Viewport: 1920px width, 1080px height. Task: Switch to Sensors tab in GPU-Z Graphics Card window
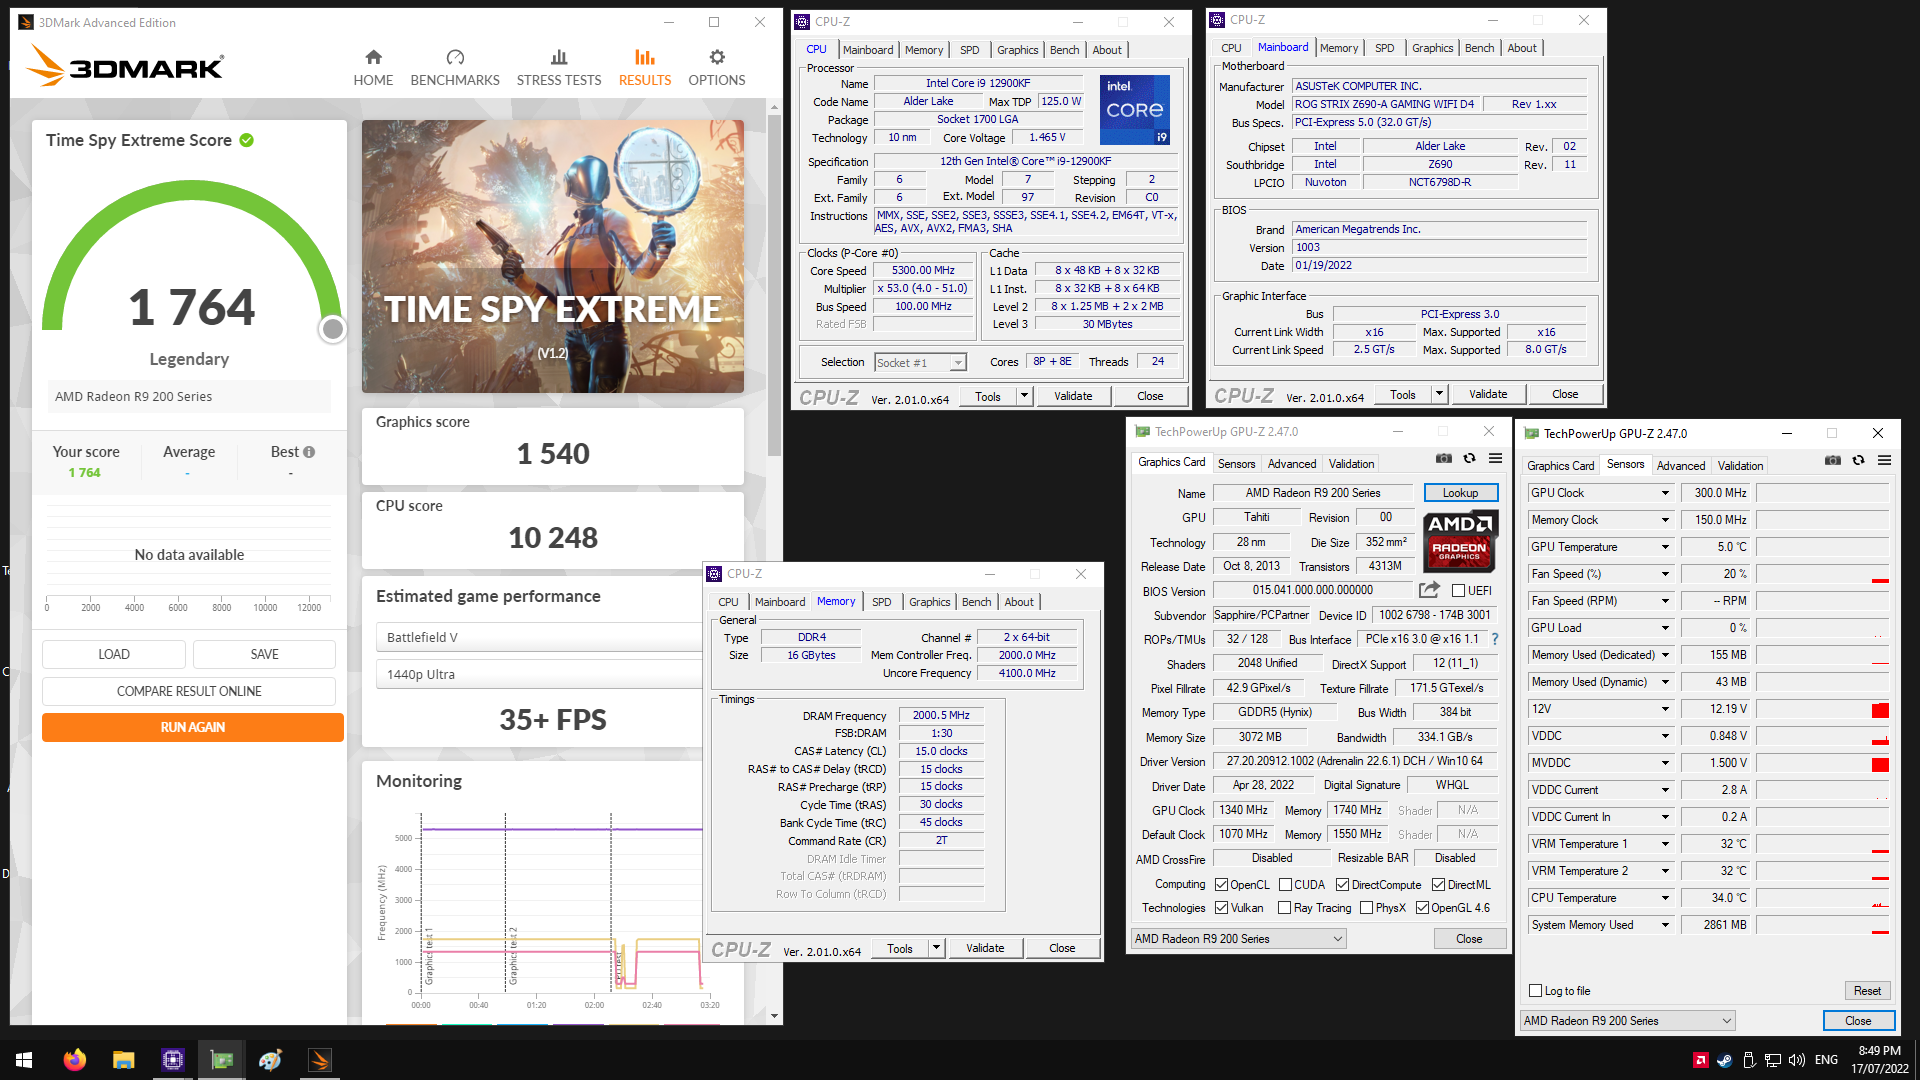[x=1236, y=464]
